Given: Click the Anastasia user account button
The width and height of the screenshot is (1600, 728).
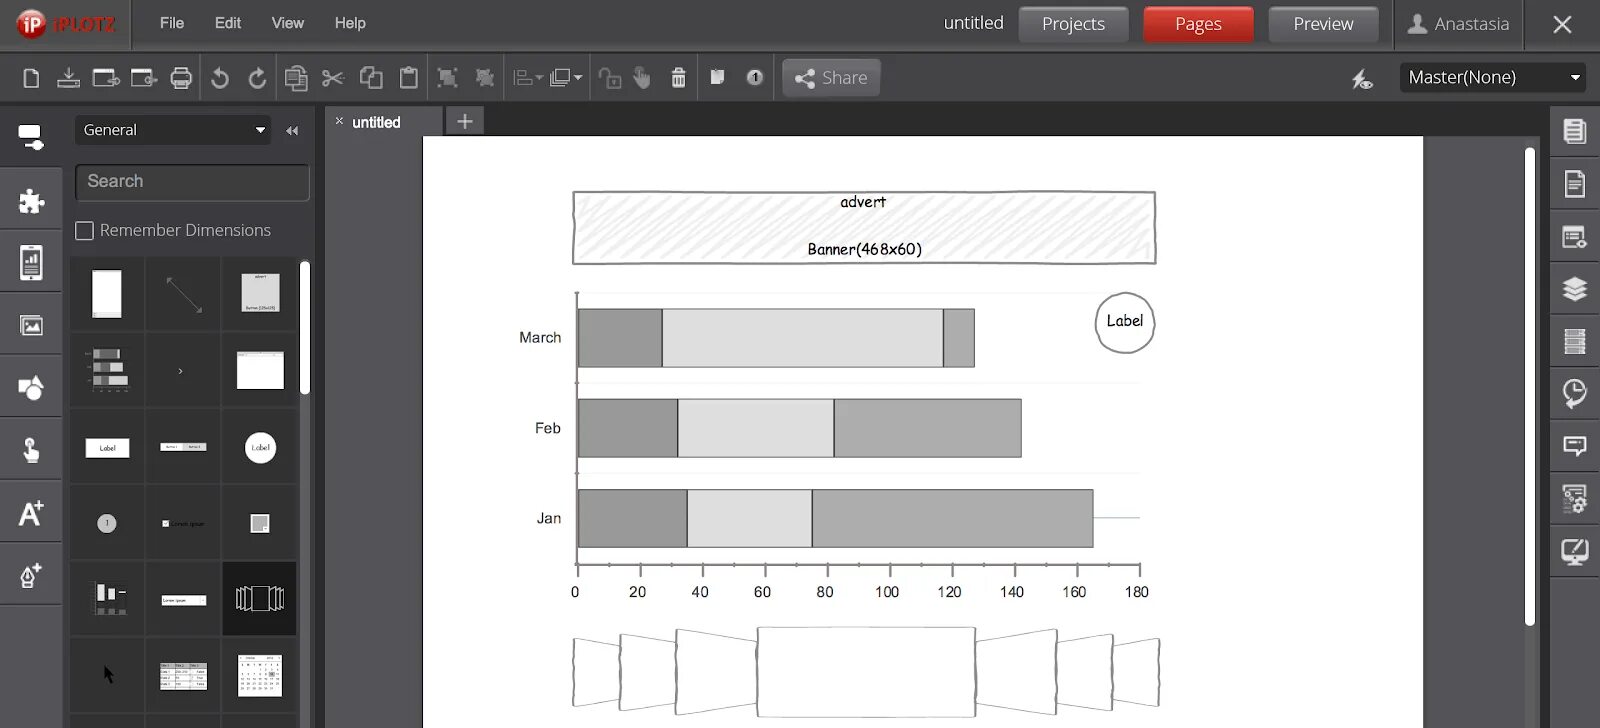Looking at the screenshot, I should tap(1458, 24).
